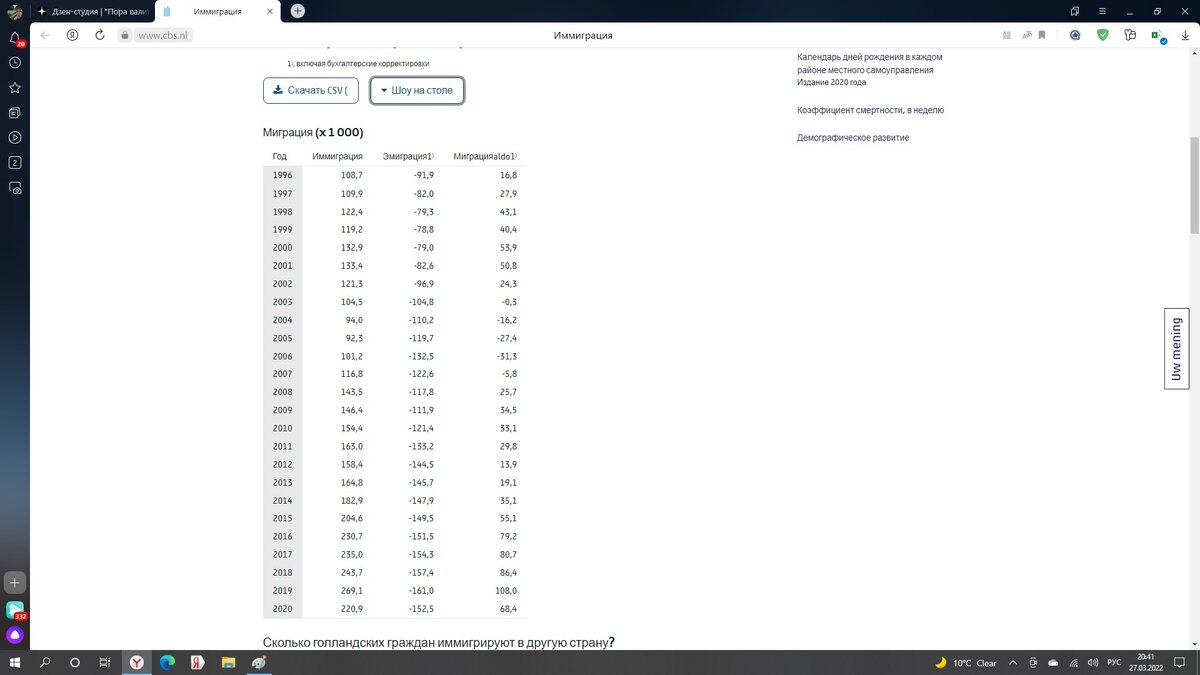The image size is (1200, 675).
Task: Open Yandex Browser taskbar icon
Action: [x=136, y=662]
